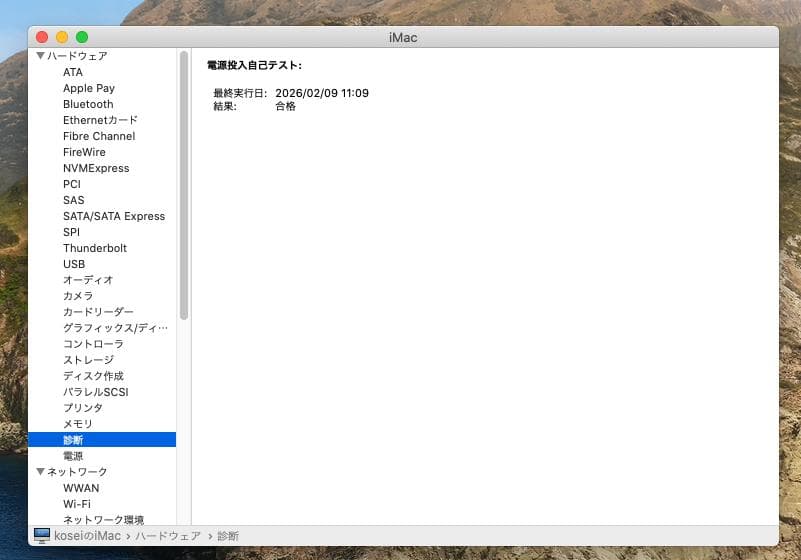Click the 電源投入自己テスト heading
Viewport: 801px width, 560px height.
pyautogui.click(x=254, y=65)
